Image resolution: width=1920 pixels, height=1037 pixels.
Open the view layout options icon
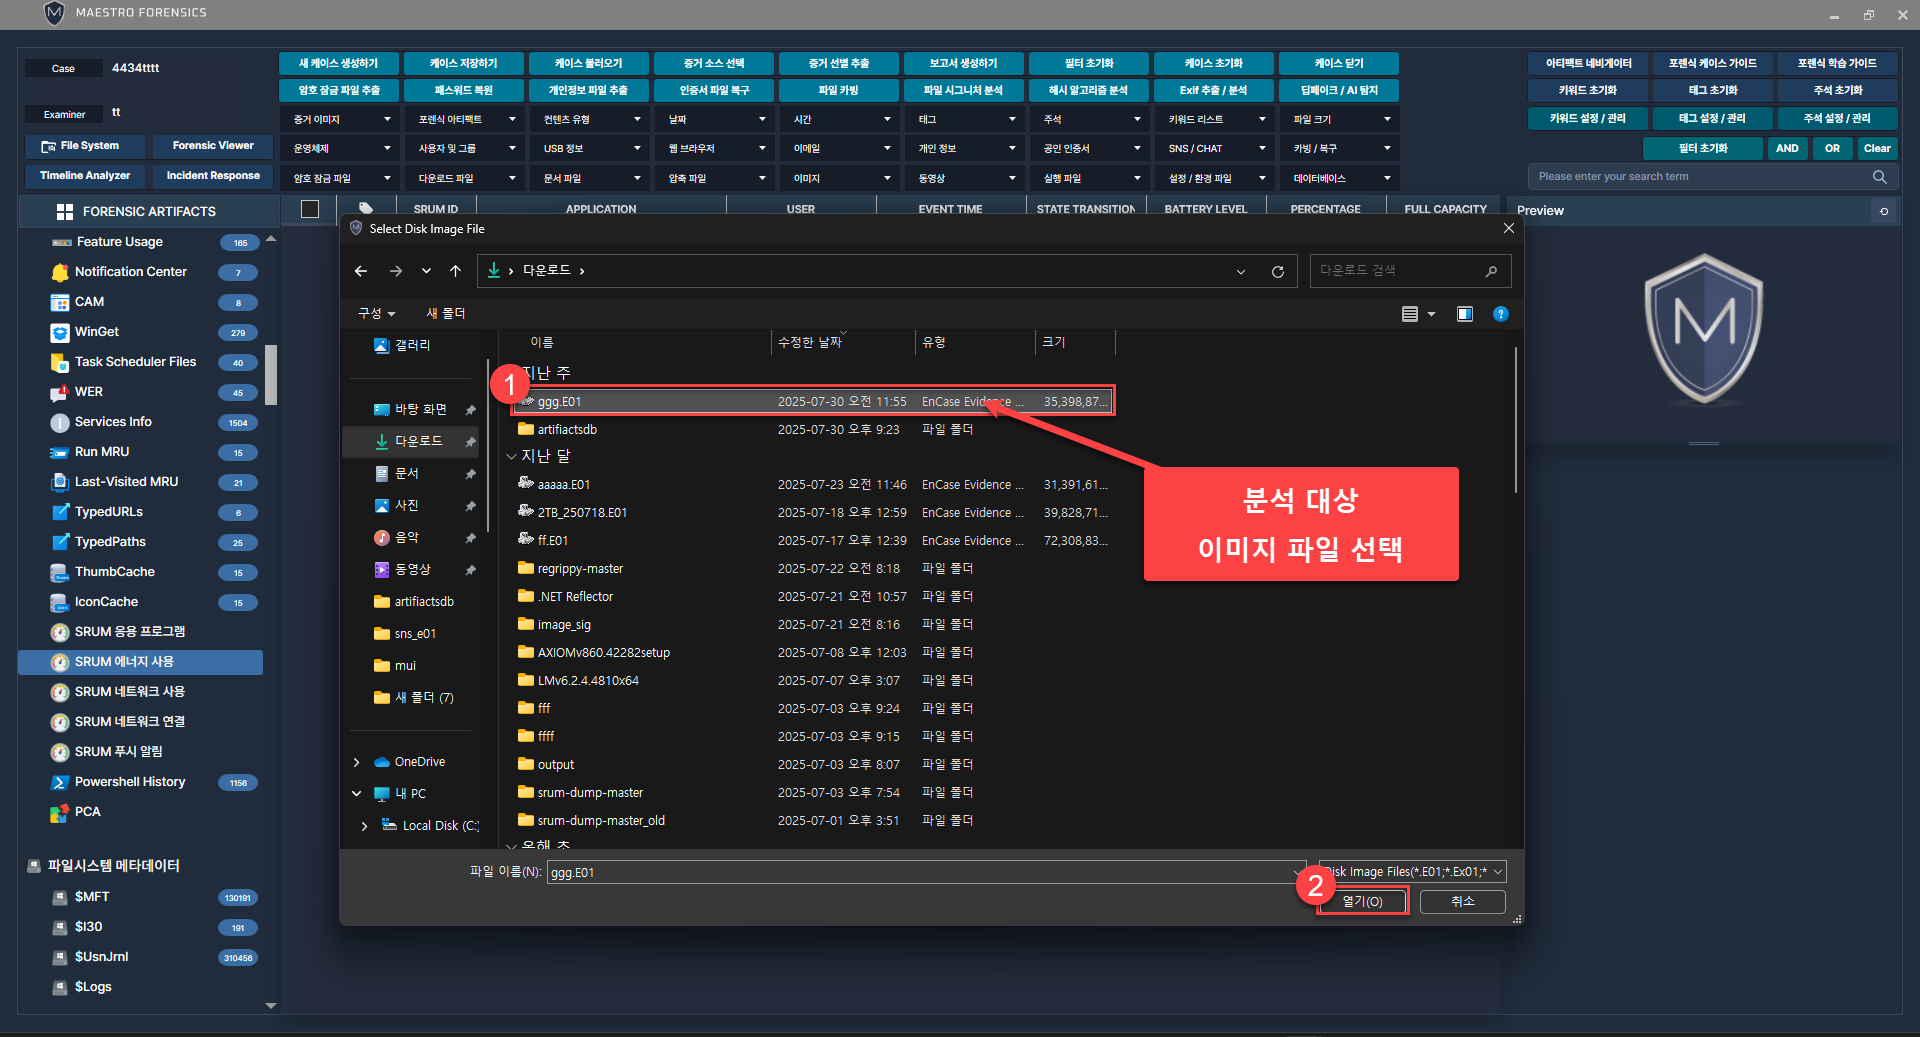(x=1417, y=314)
